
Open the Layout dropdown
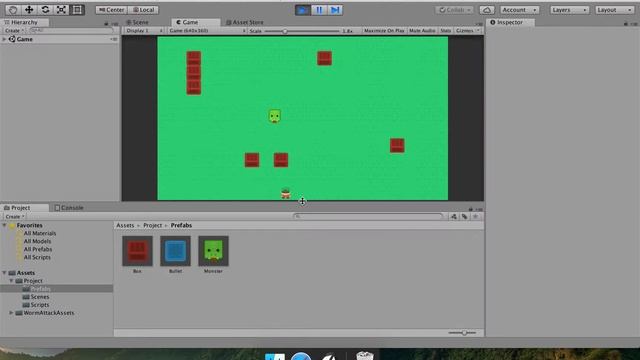pyautogui.click(x=614, y=10)
